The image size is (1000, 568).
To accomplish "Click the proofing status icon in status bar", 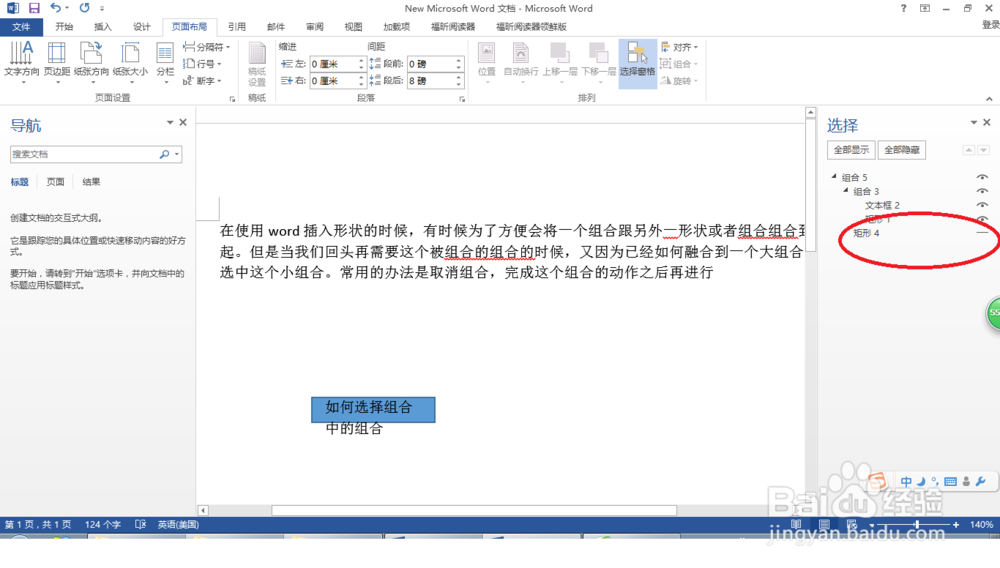I will pos(140,525).
